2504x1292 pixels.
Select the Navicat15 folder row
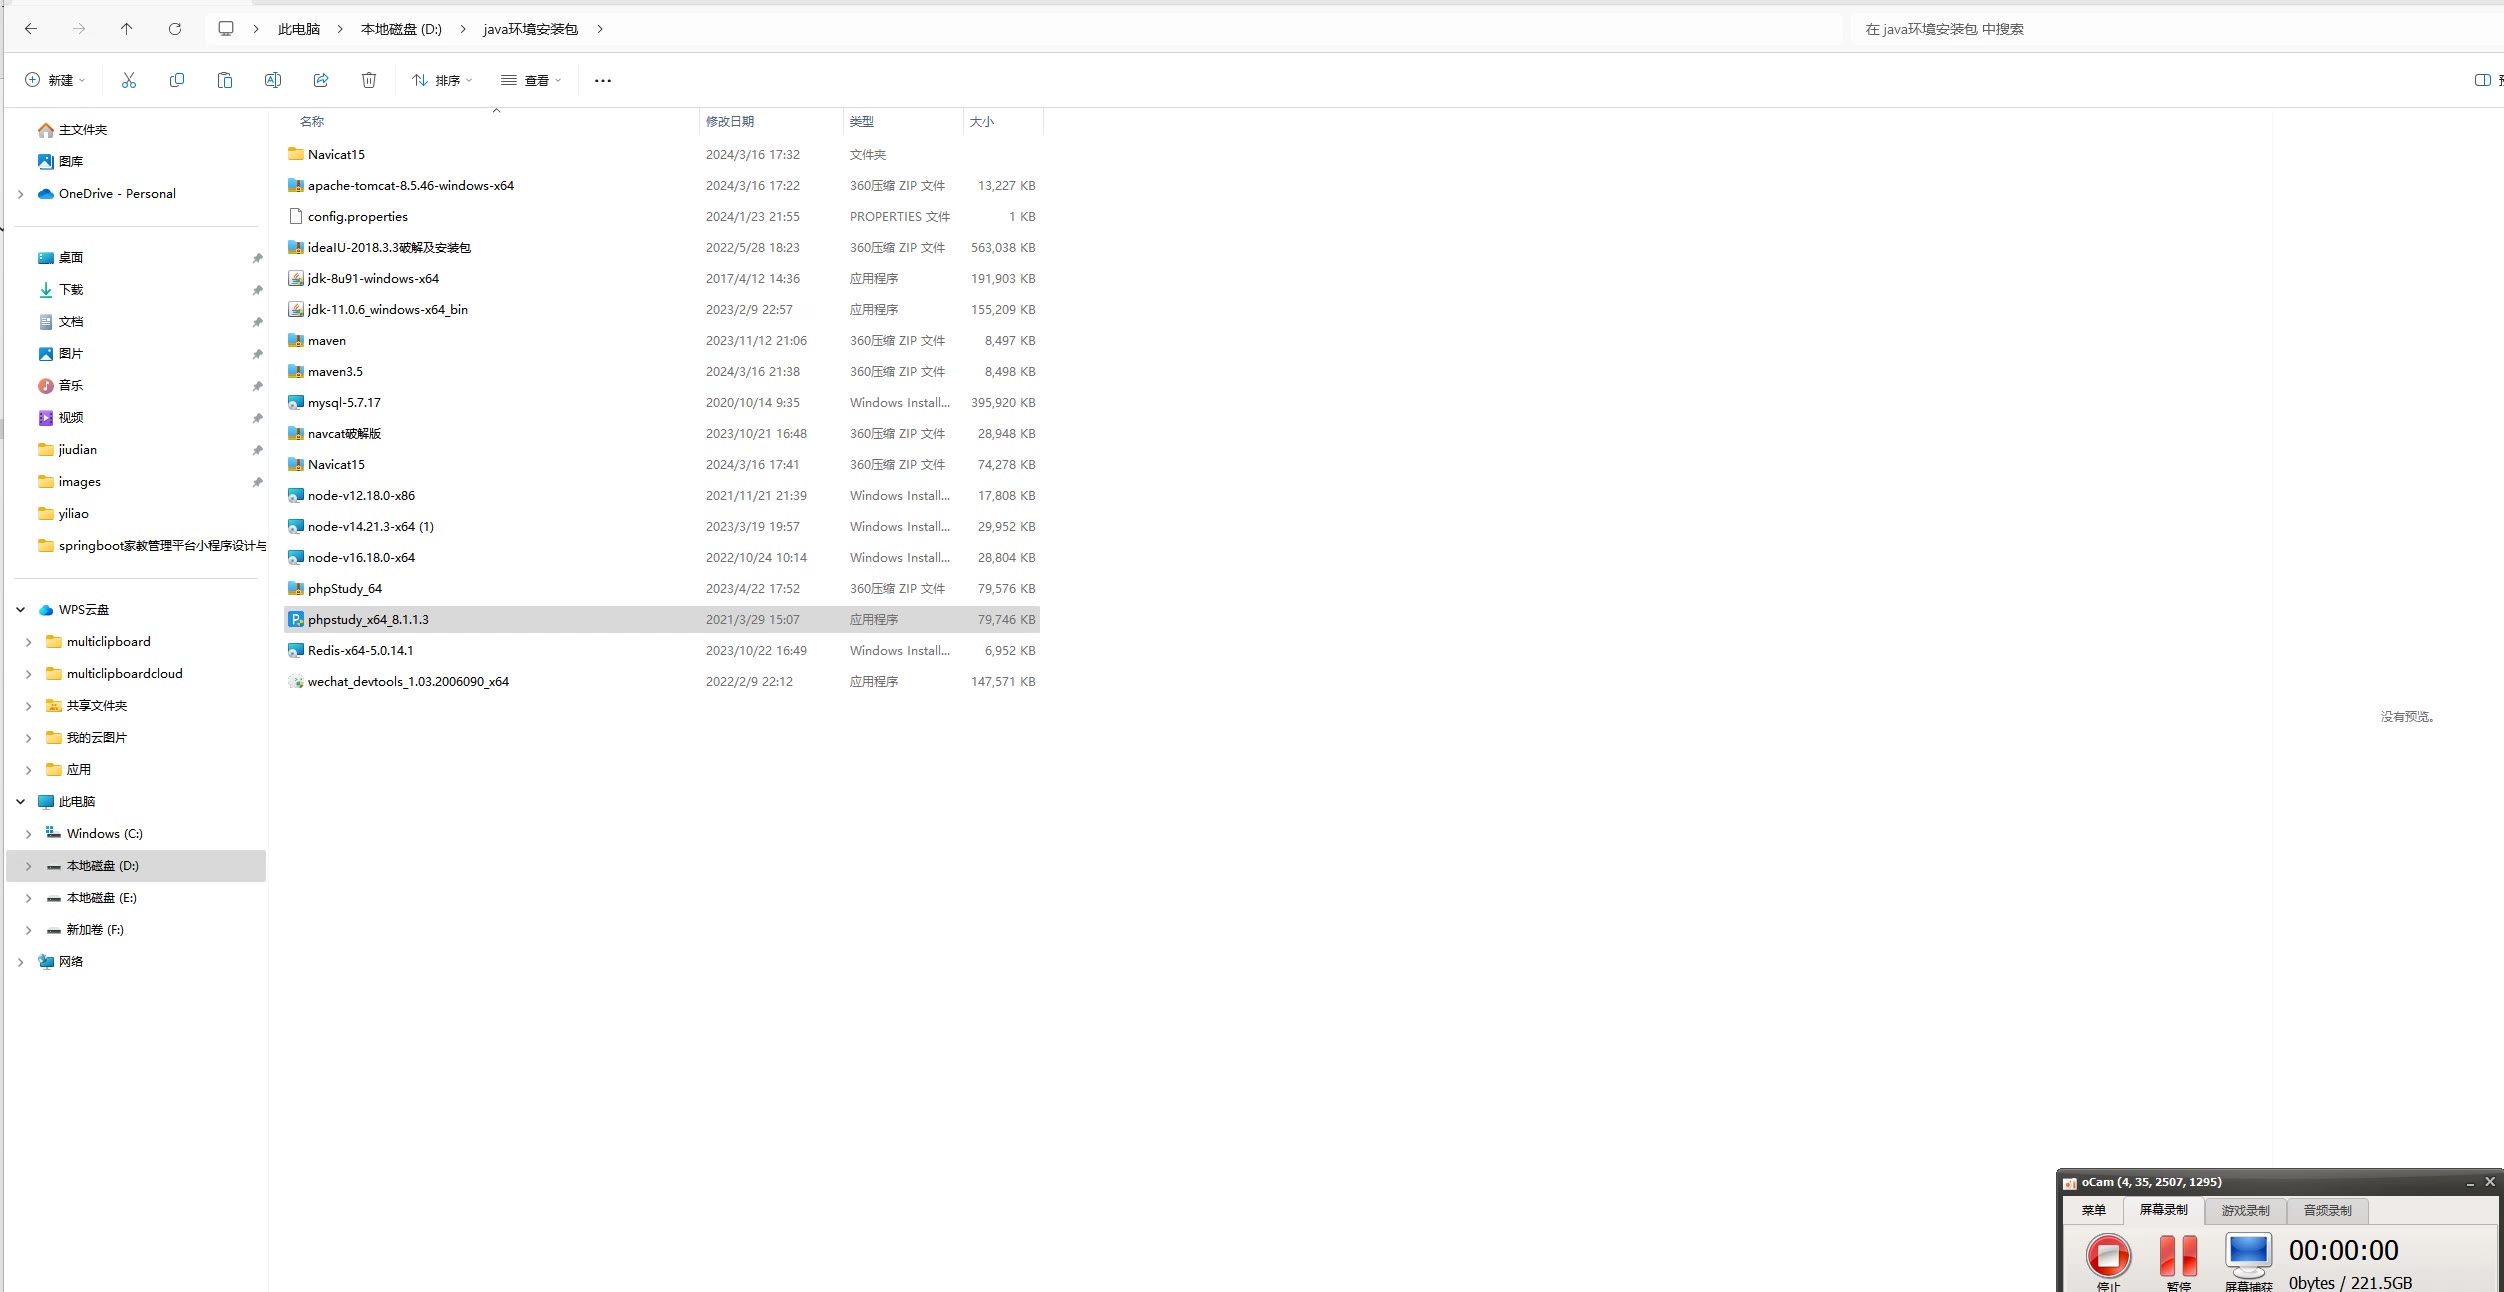pos(662,155)
